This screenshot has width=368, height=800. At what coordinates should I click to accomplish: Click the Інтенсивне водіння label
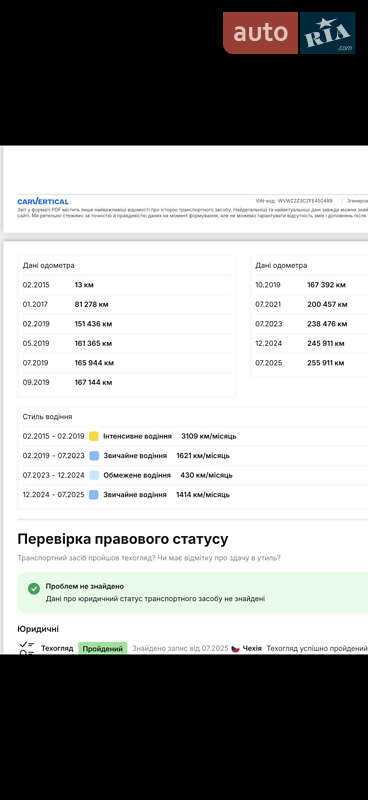point(137,436)
